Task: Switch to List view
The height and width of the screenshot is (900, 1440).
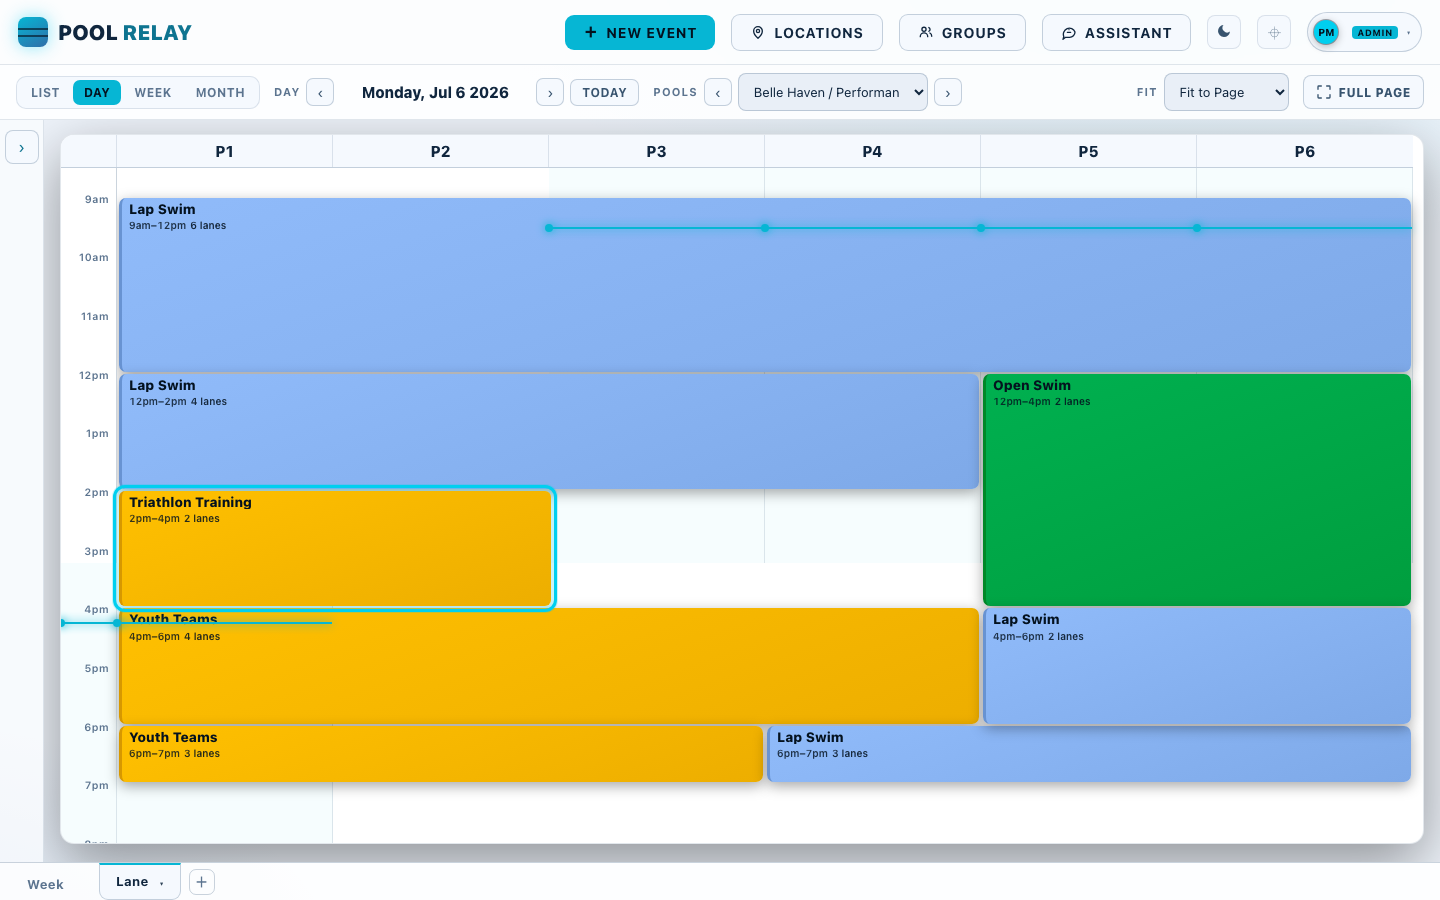Action: coord(45,92)
